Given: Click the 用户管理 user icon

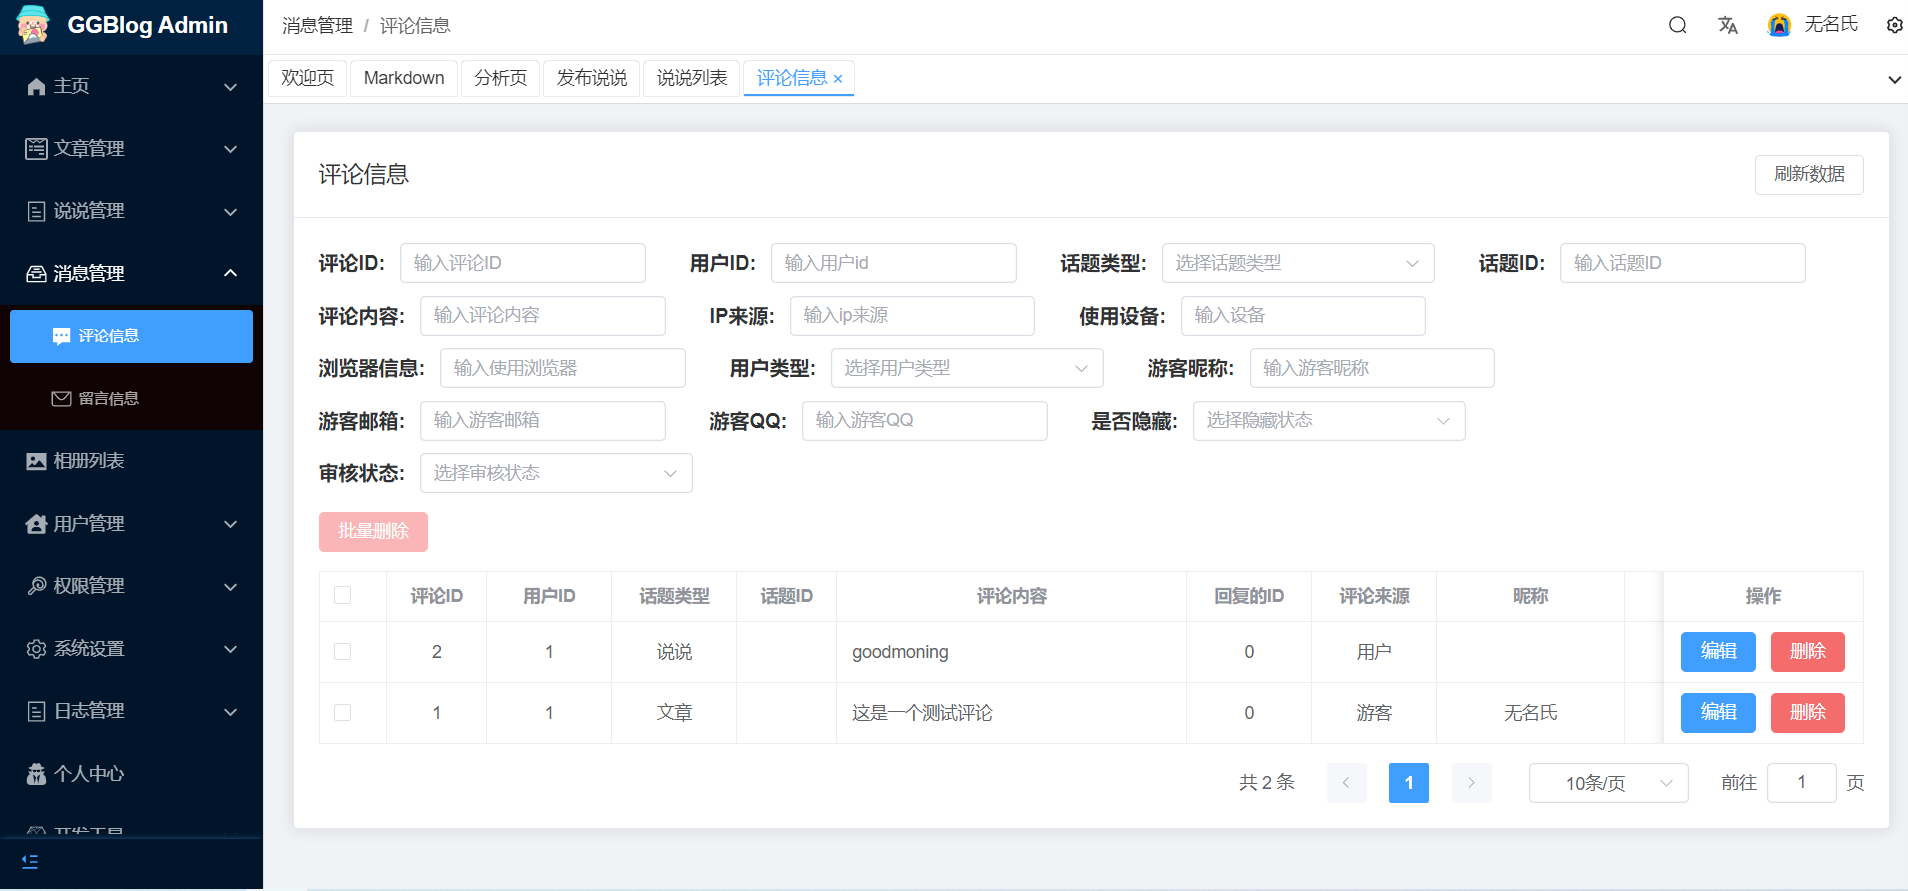Looking at the screenshot, I should coord(36,524).
